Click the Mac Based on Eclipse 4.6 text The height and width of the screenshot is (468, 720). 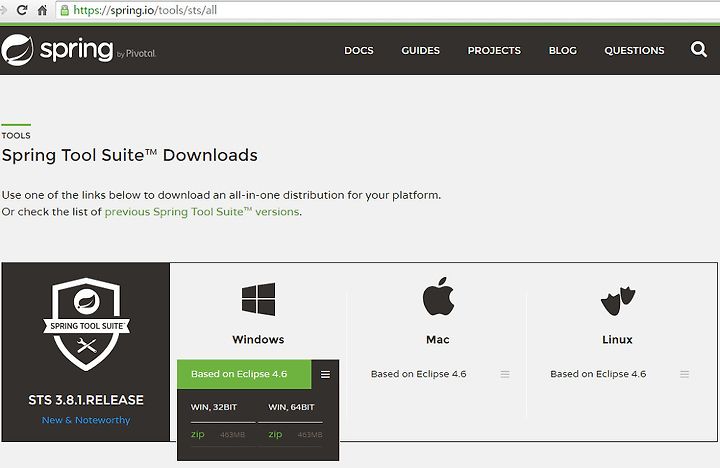(418, 374)
